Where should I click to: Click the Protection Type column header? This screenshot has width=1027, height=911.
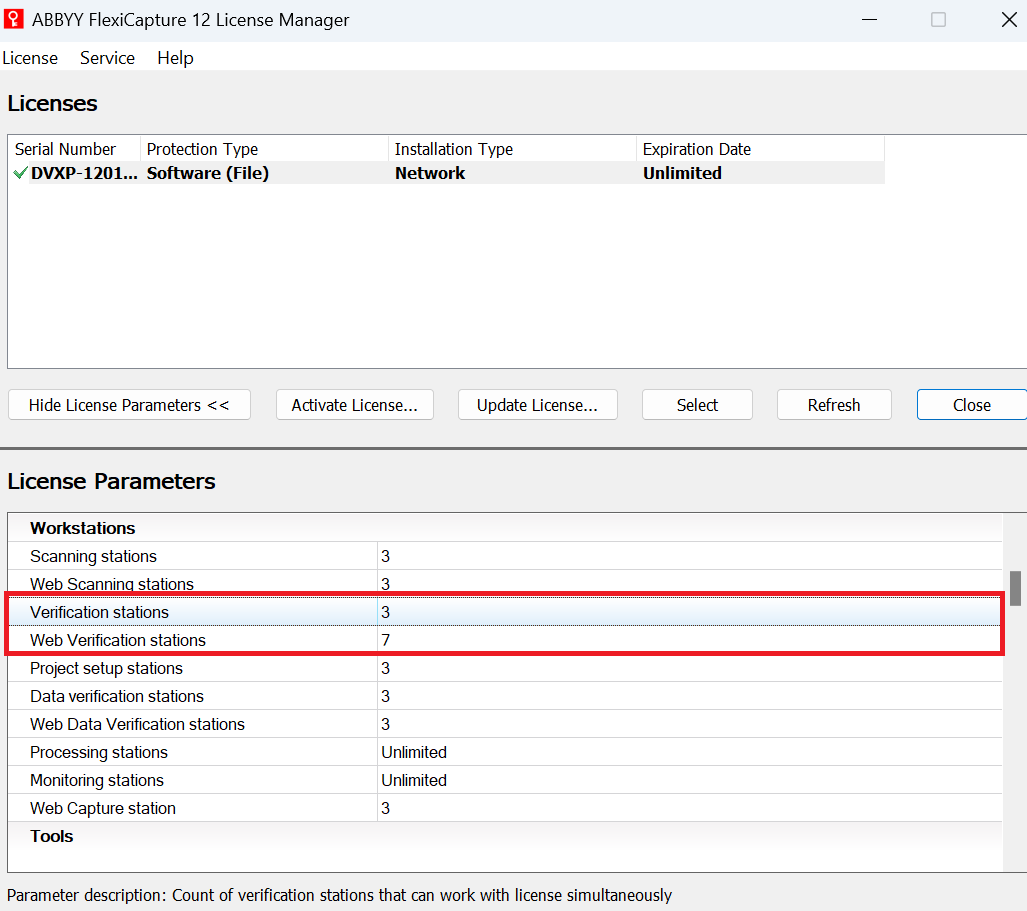pyautogui.click(x=265, y=149)
